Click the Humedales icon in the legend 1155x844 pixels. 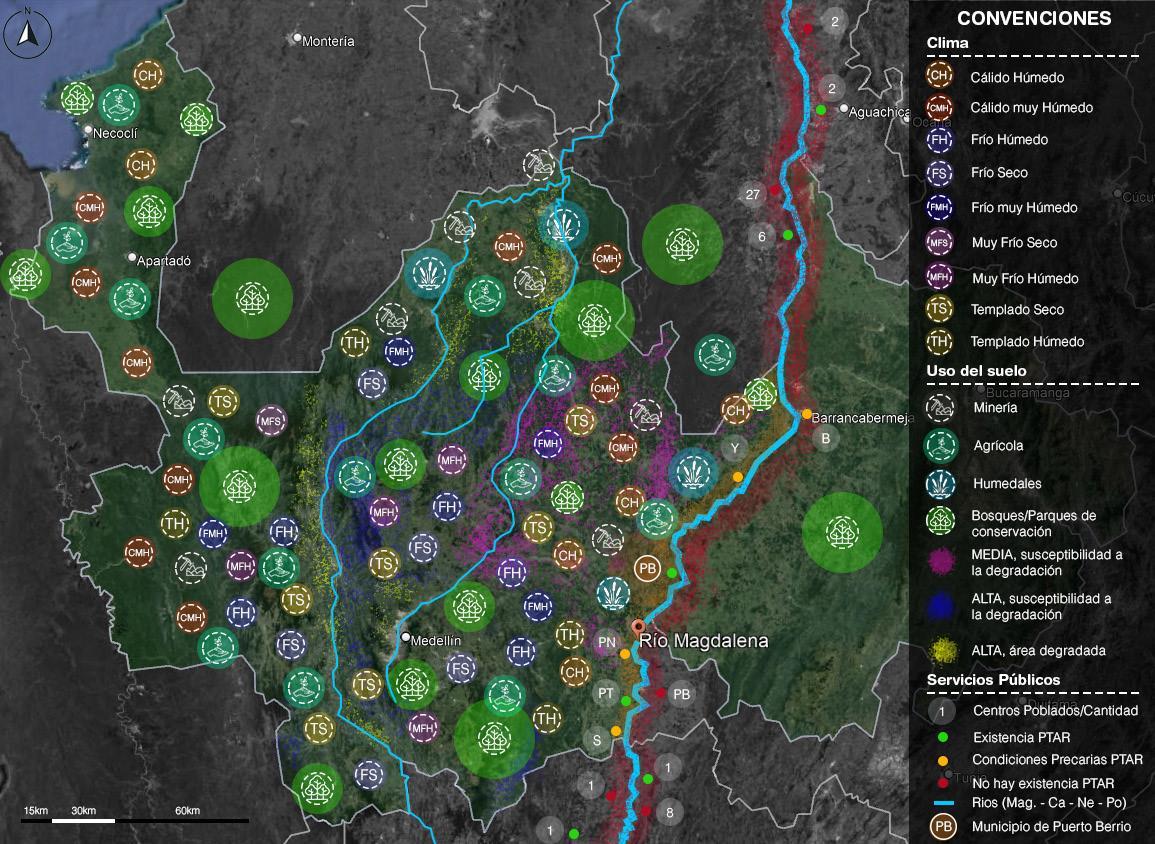pos(941,484)
